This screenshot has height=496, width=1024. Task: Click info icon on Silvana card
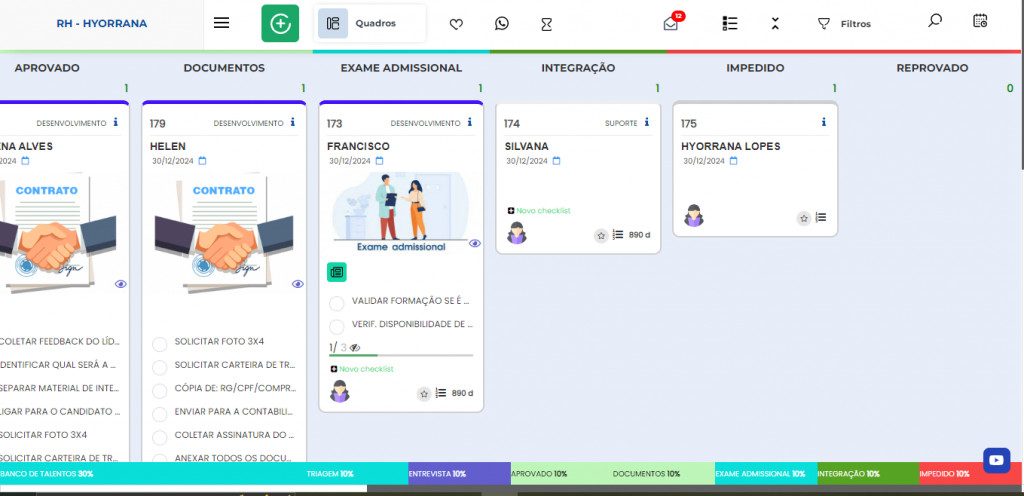[647, 123]
